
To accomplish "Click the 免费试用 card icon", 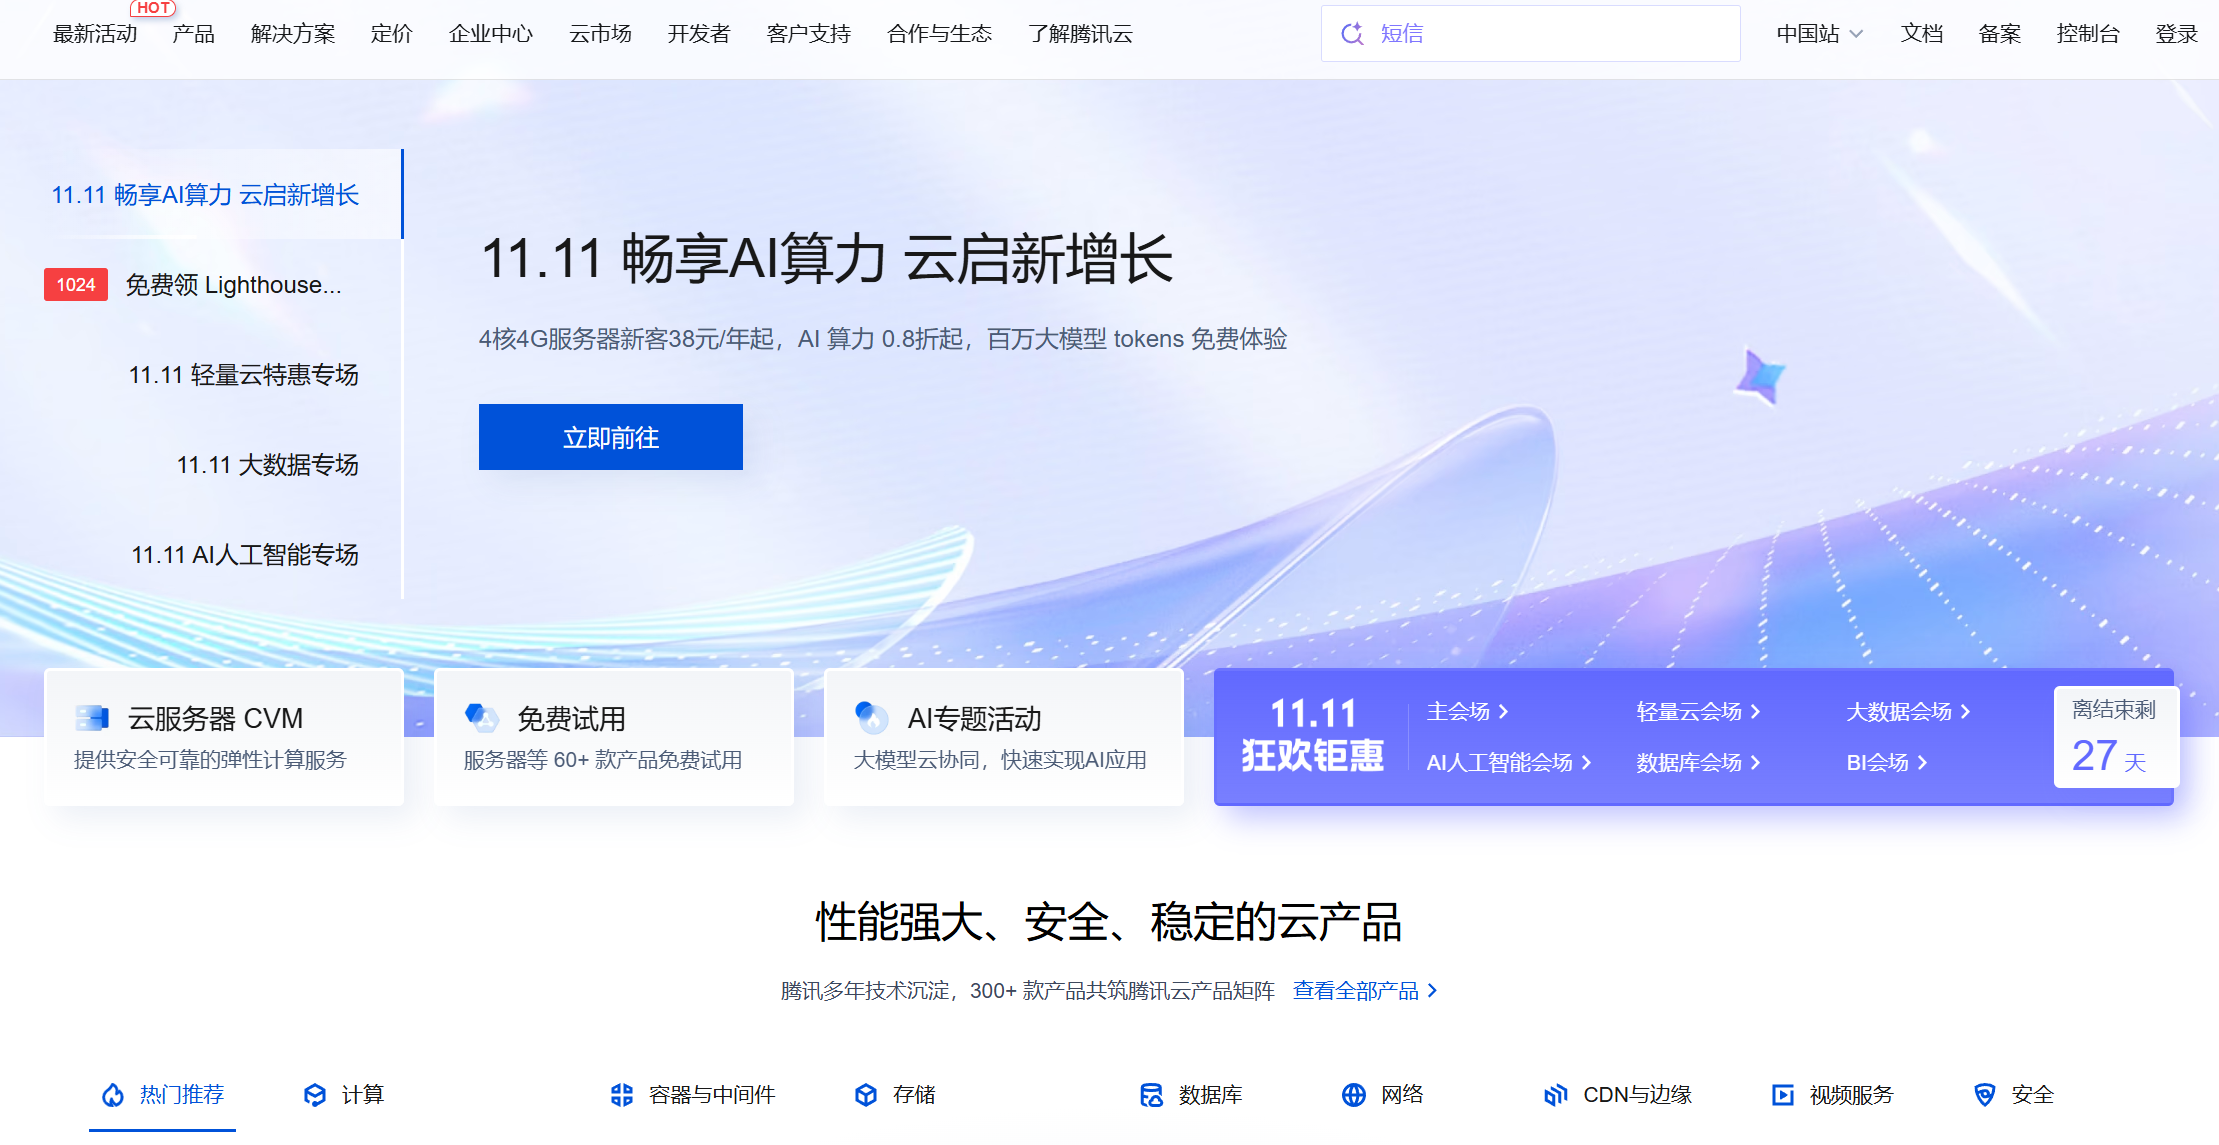I will 482,718.
